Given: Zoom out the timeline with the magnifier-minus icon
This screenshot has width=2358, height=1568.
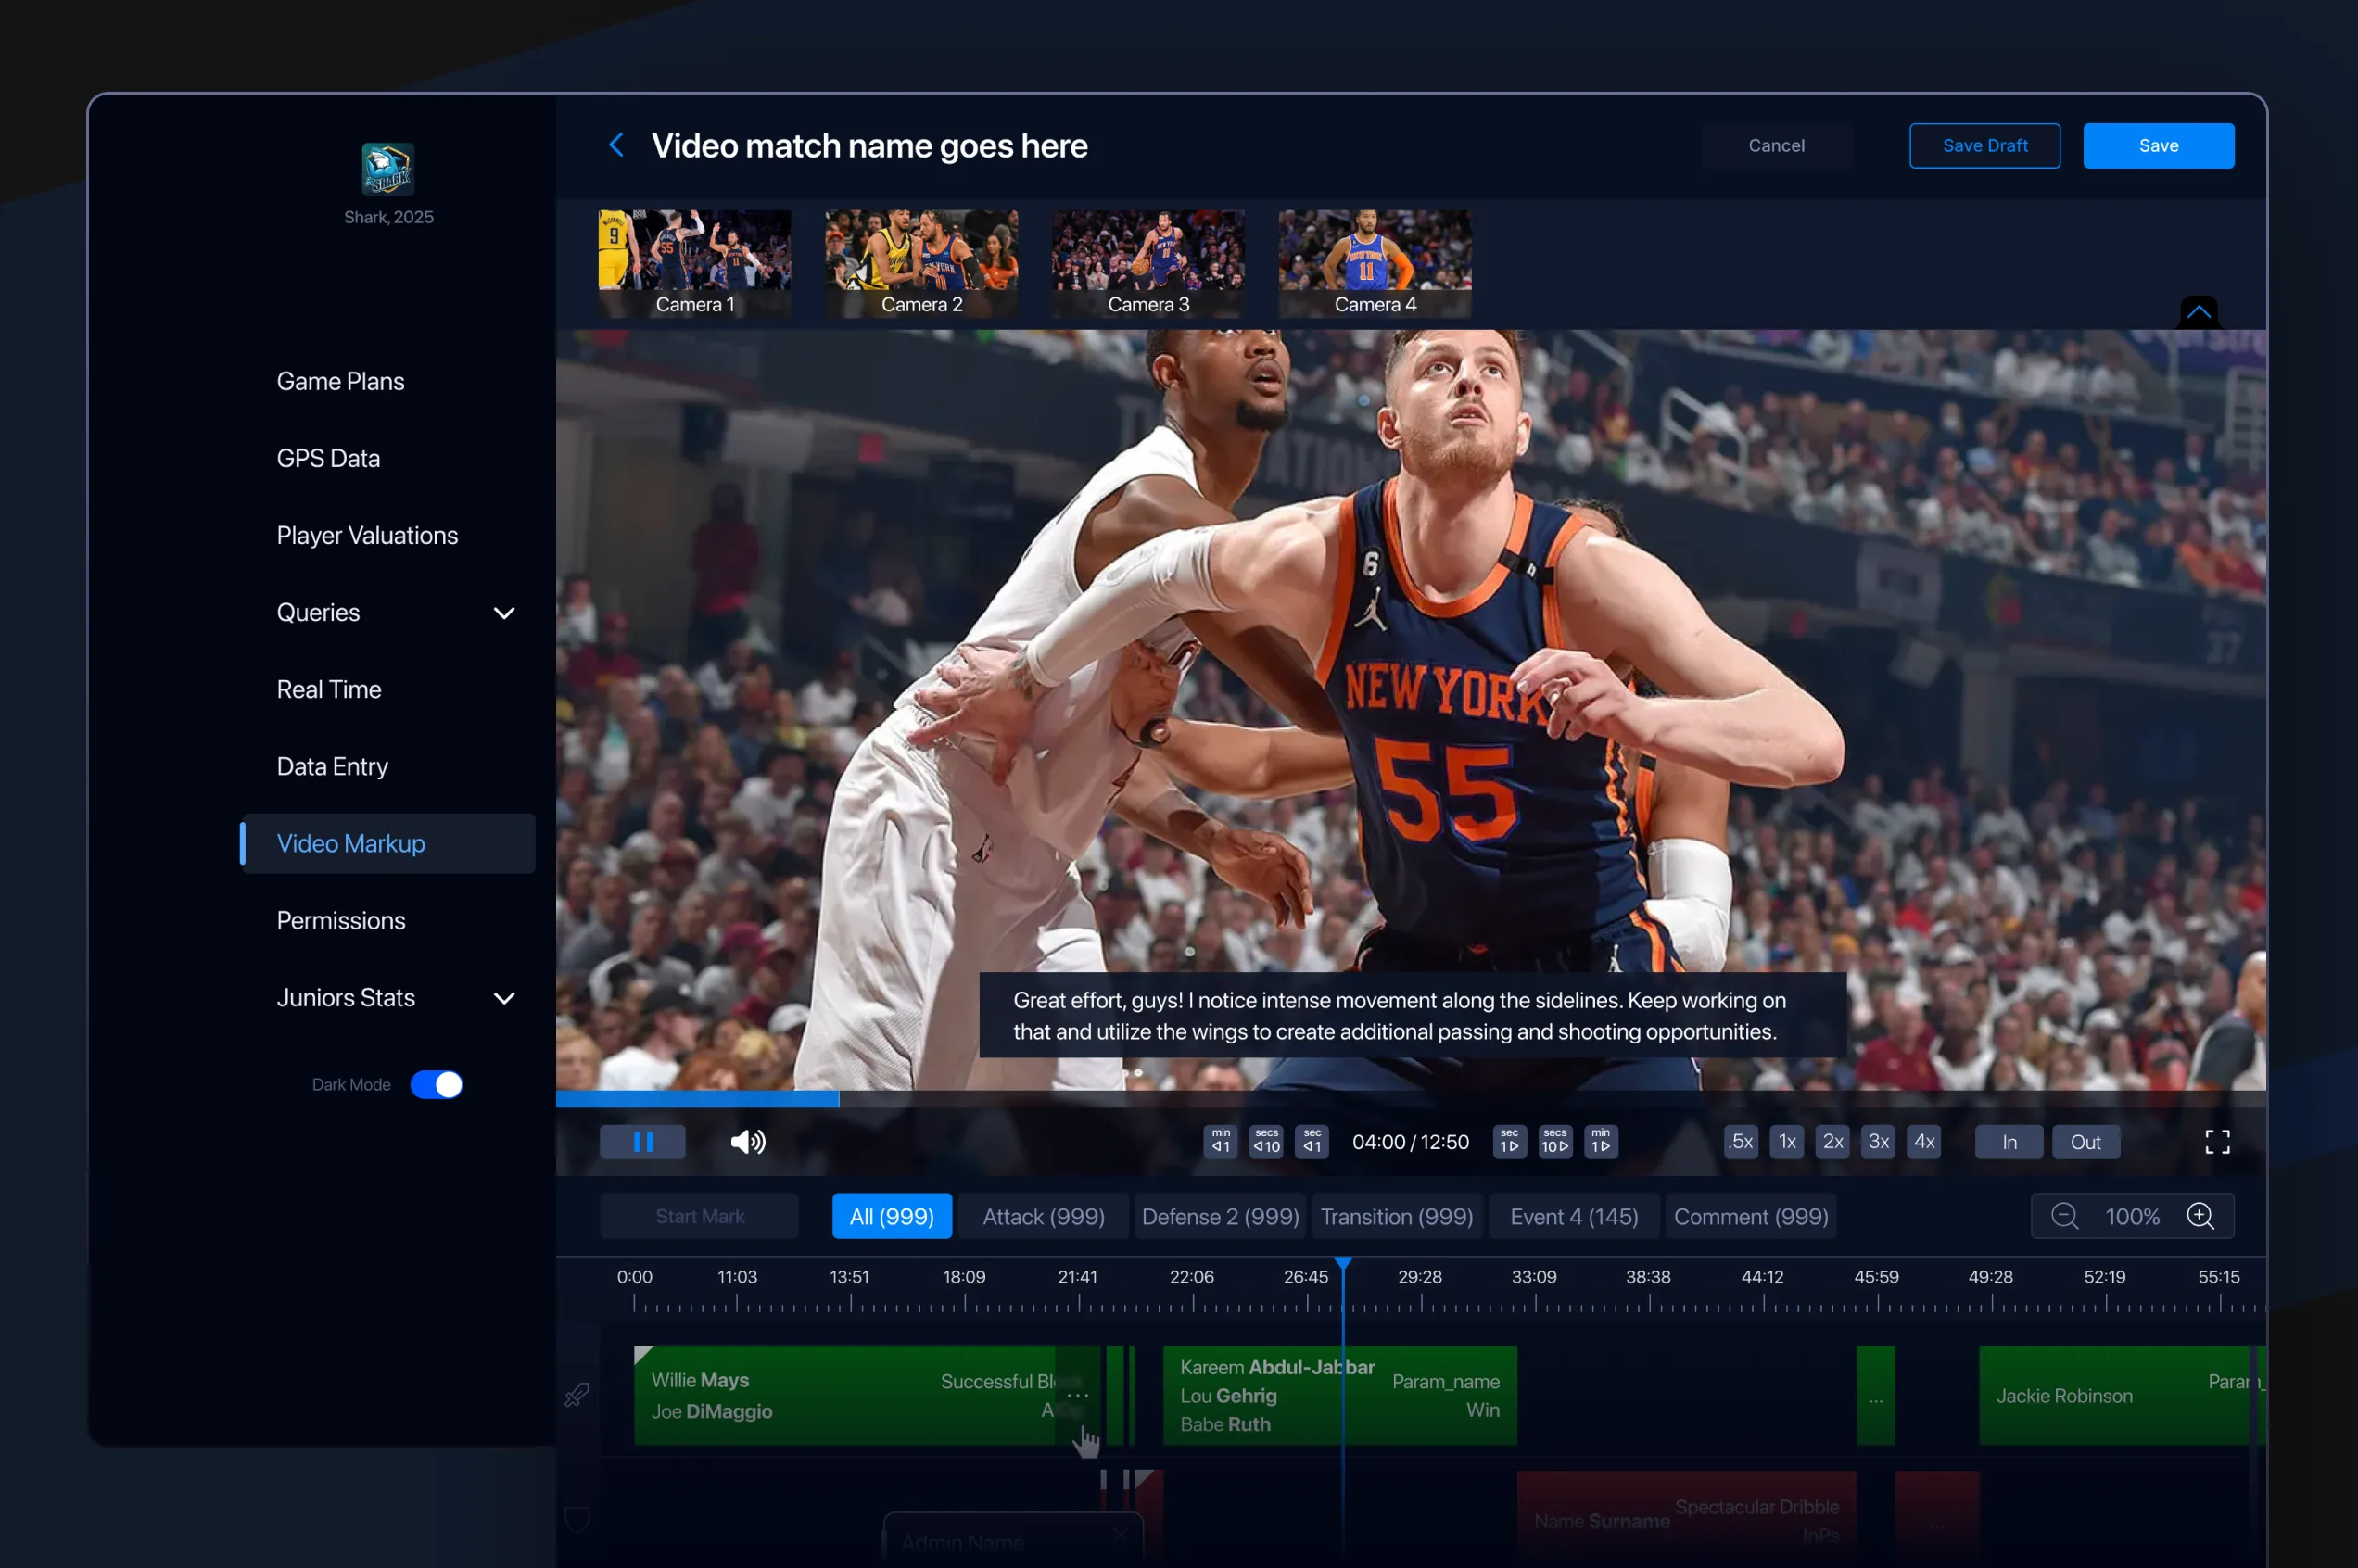Looking at the screenshot, I should point(2064,1216).
